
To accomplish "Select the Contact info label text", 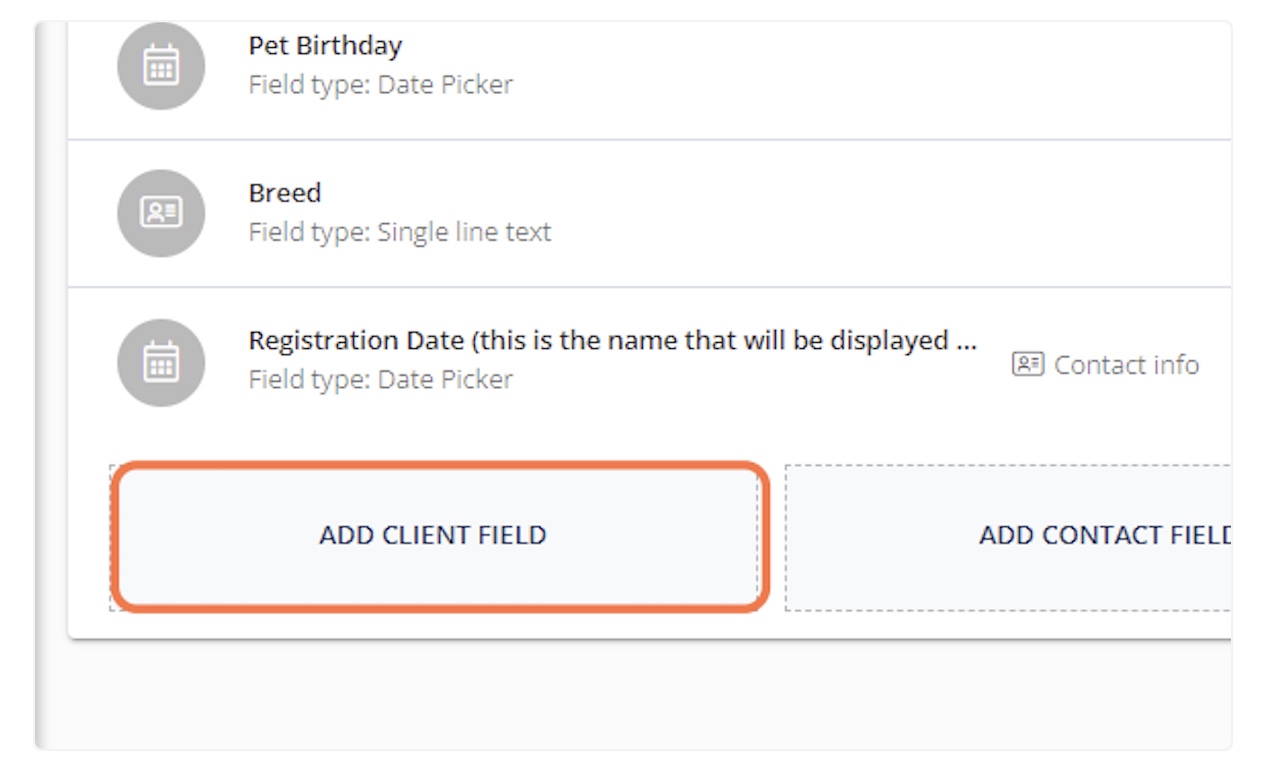I will 1126,365.
